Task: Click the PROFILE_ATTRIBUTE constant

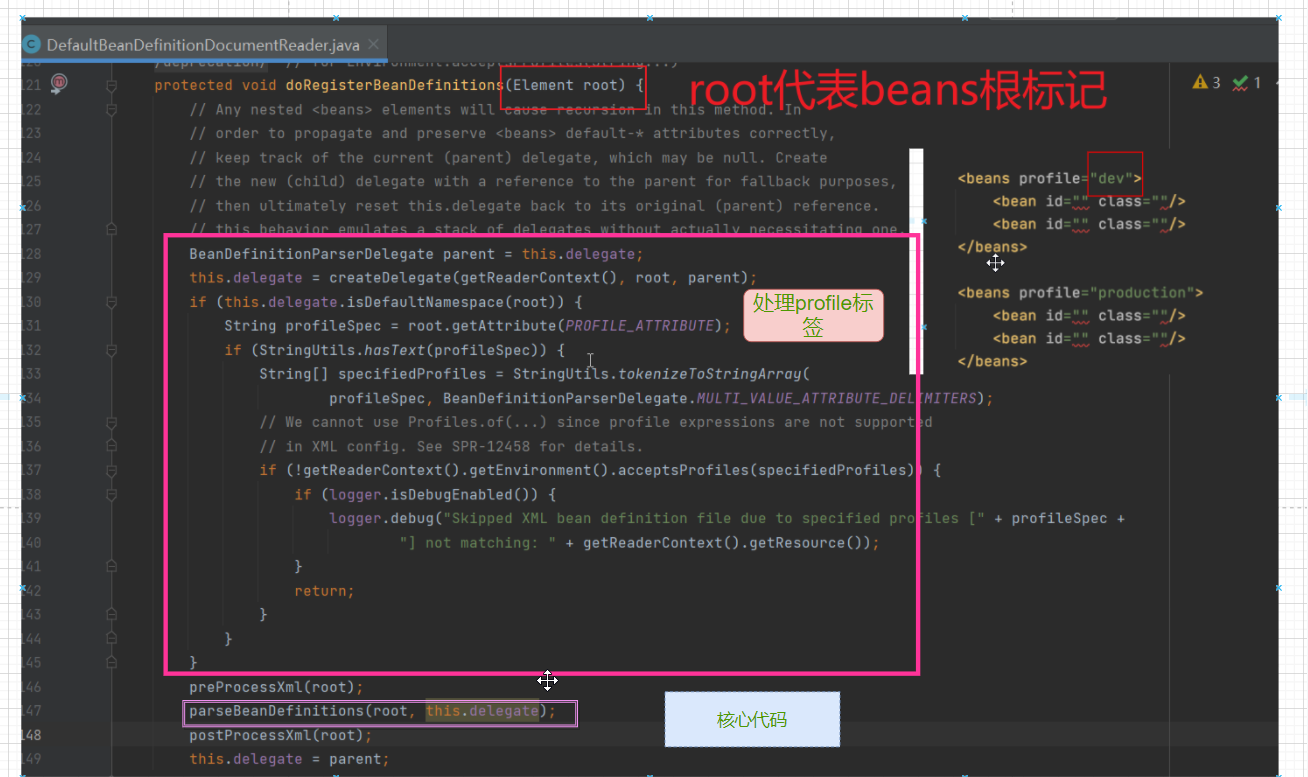Action: pos(640,326)
